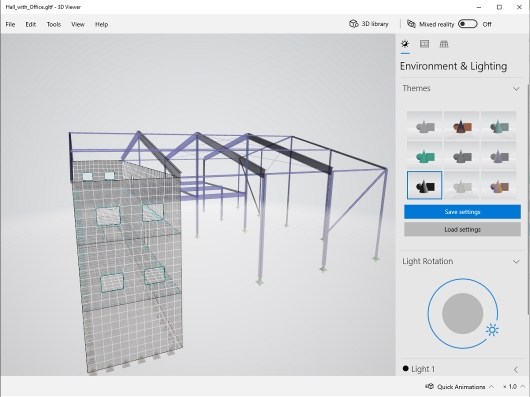Image resolution: width=530 pixels, height=397 pixels.
Task: Open the Help menu
Action: (101, 24)
